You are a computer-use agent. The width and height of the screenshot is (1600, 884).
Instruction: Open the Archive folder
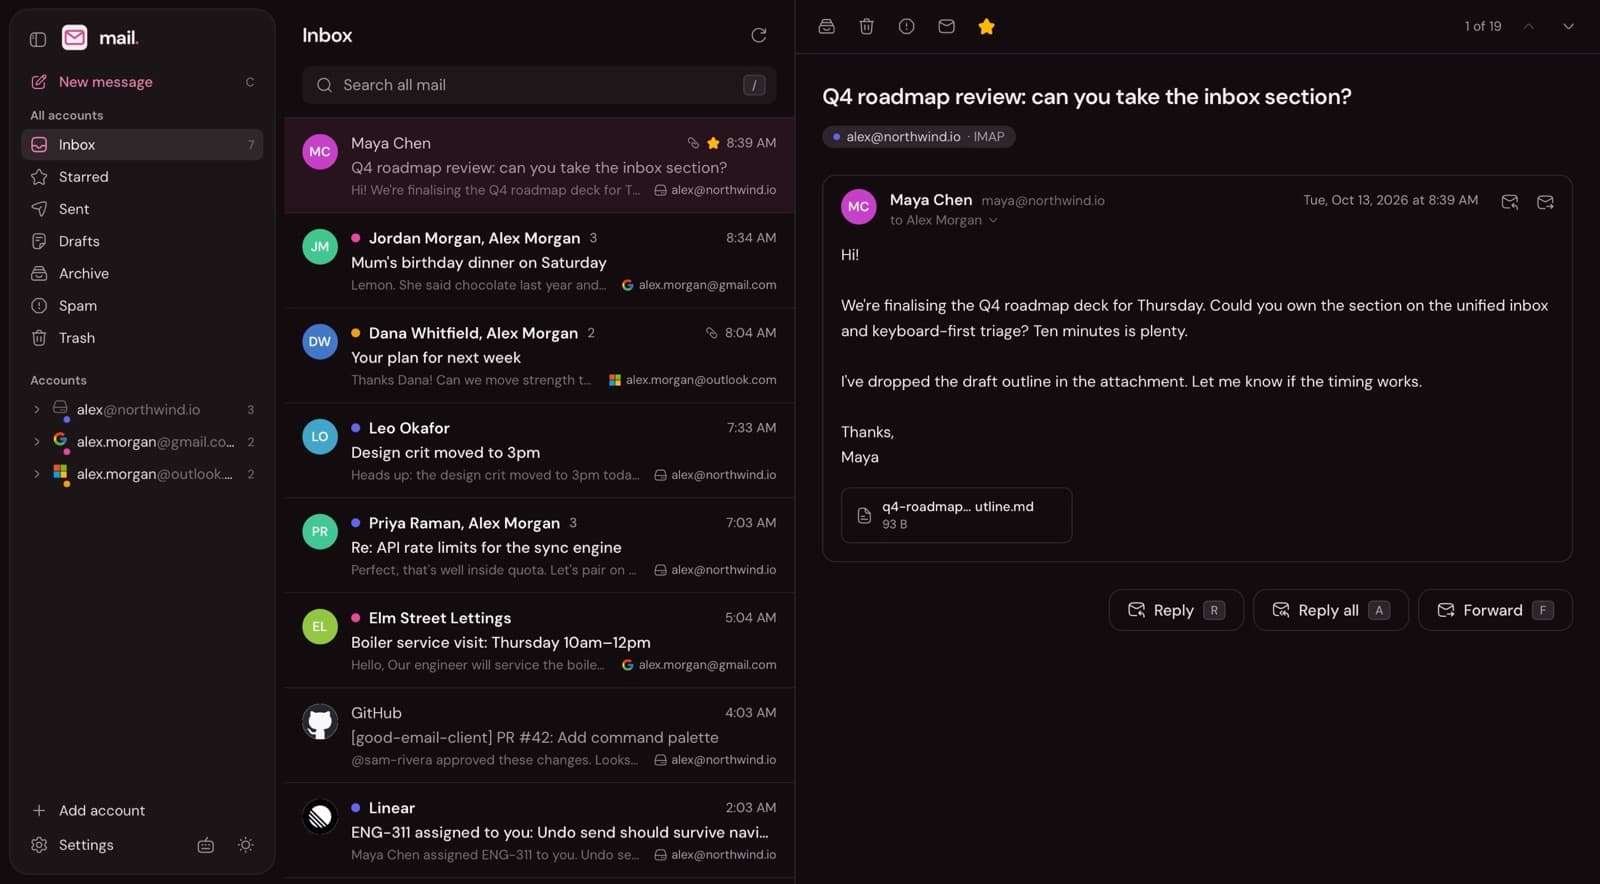[142, 273]
